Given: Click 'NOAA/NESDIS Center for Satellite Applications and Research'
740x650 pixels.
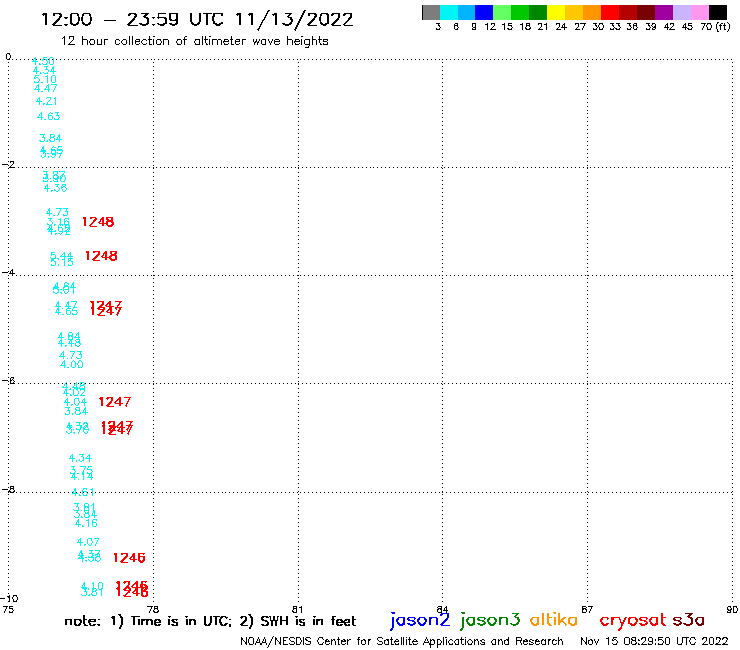Looking at the screenshot, I should tap(402, 642).
